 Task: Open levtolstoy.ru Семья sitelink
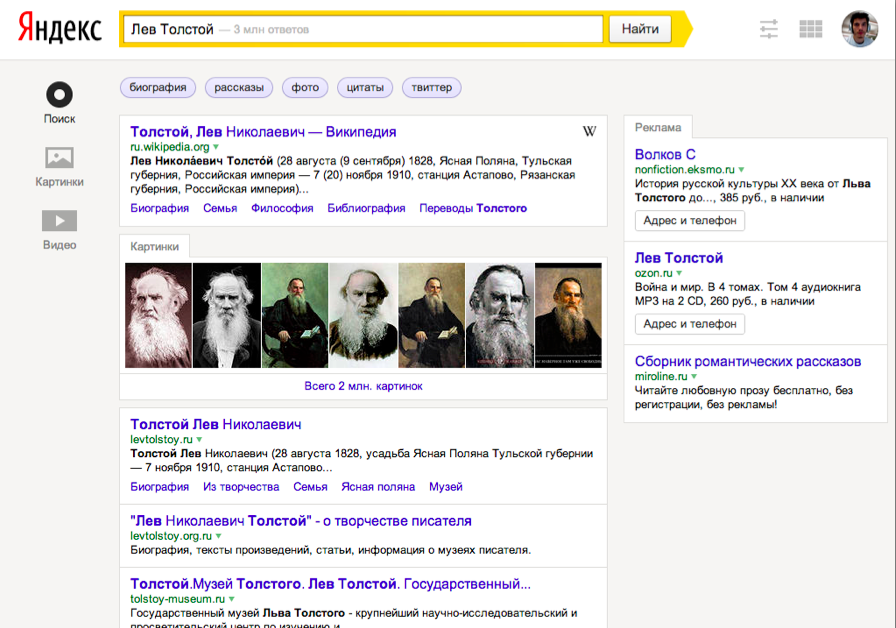tap(310, 487)
